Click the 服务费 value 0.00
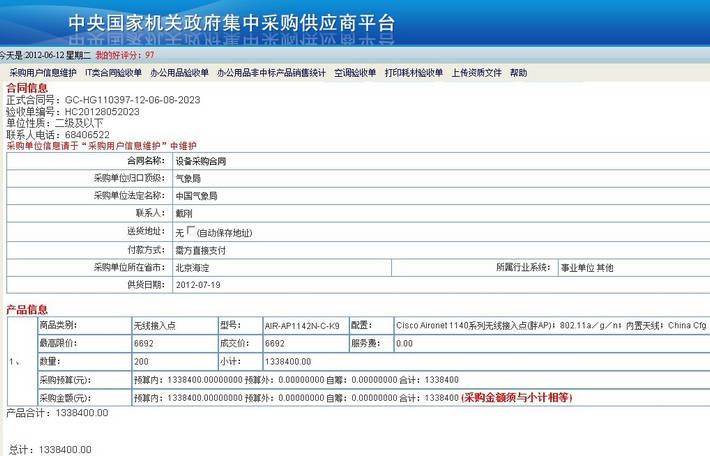Screen dimensions: 710x456 pos(404,343)
